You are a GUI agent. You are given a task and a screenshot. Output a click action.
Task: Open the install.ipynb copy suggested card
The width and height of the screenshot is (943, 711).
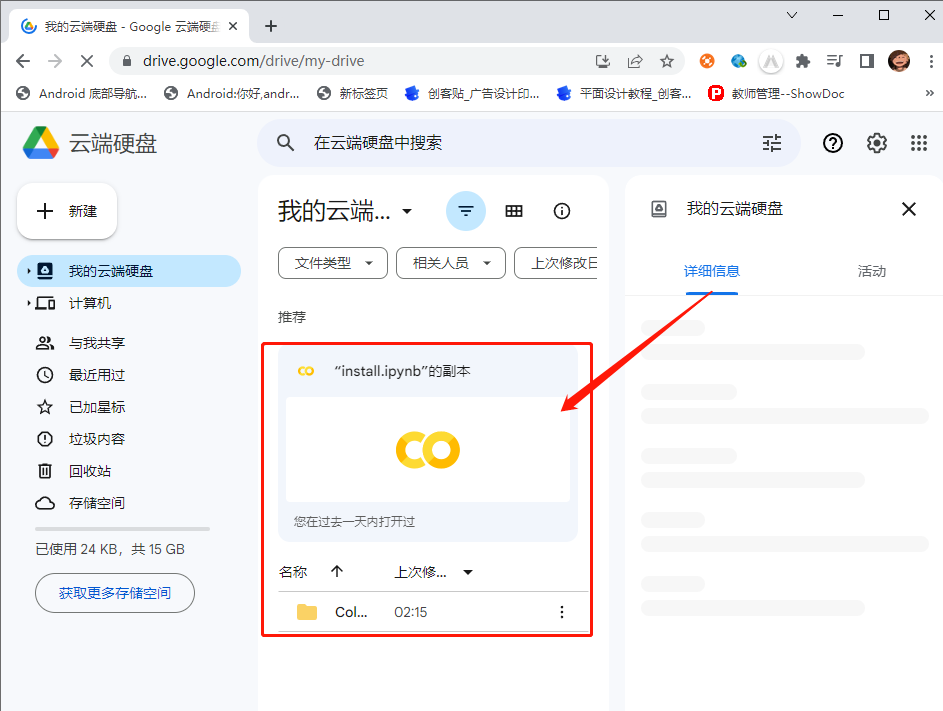[x=428, y=443]
